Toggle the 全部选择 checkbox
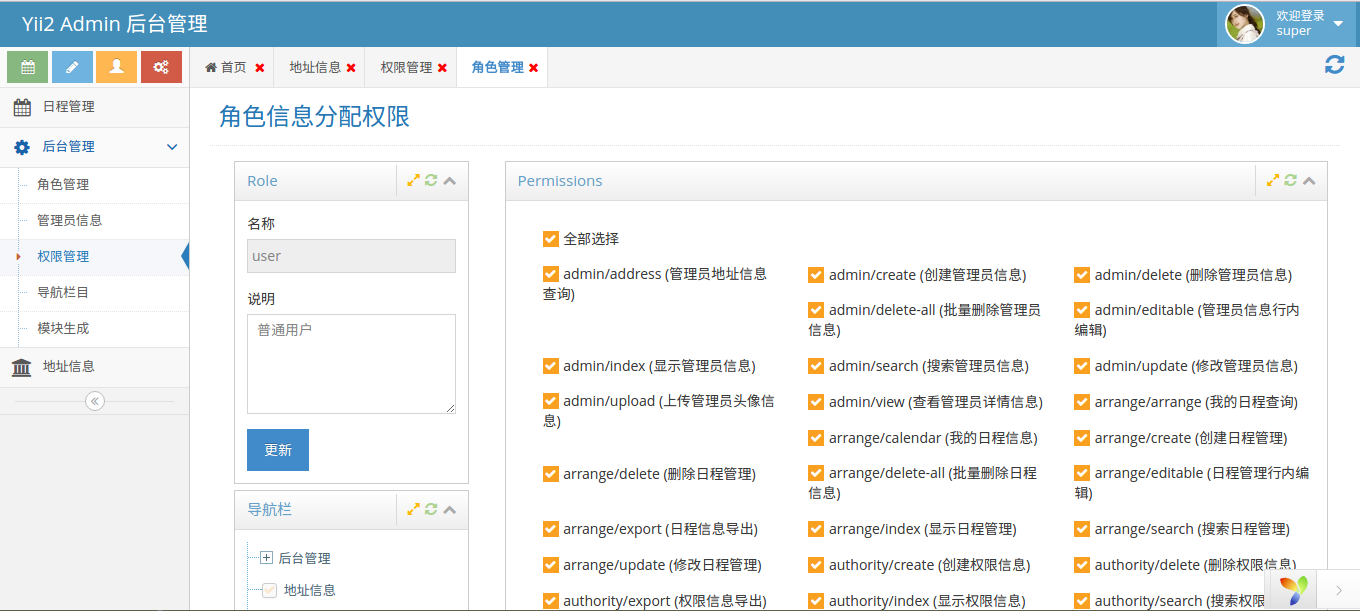This screenshot has height=611, width=1360. tap(551, 239)
